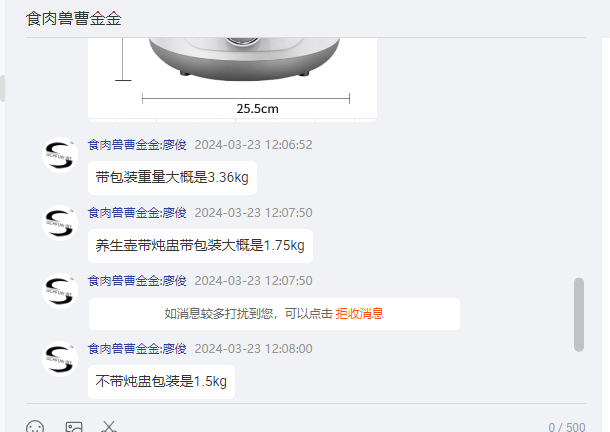Open sender name at 12:08:00
Image resolution: width=610 pixels, height=432 pixels.
[x=137, y=349]
